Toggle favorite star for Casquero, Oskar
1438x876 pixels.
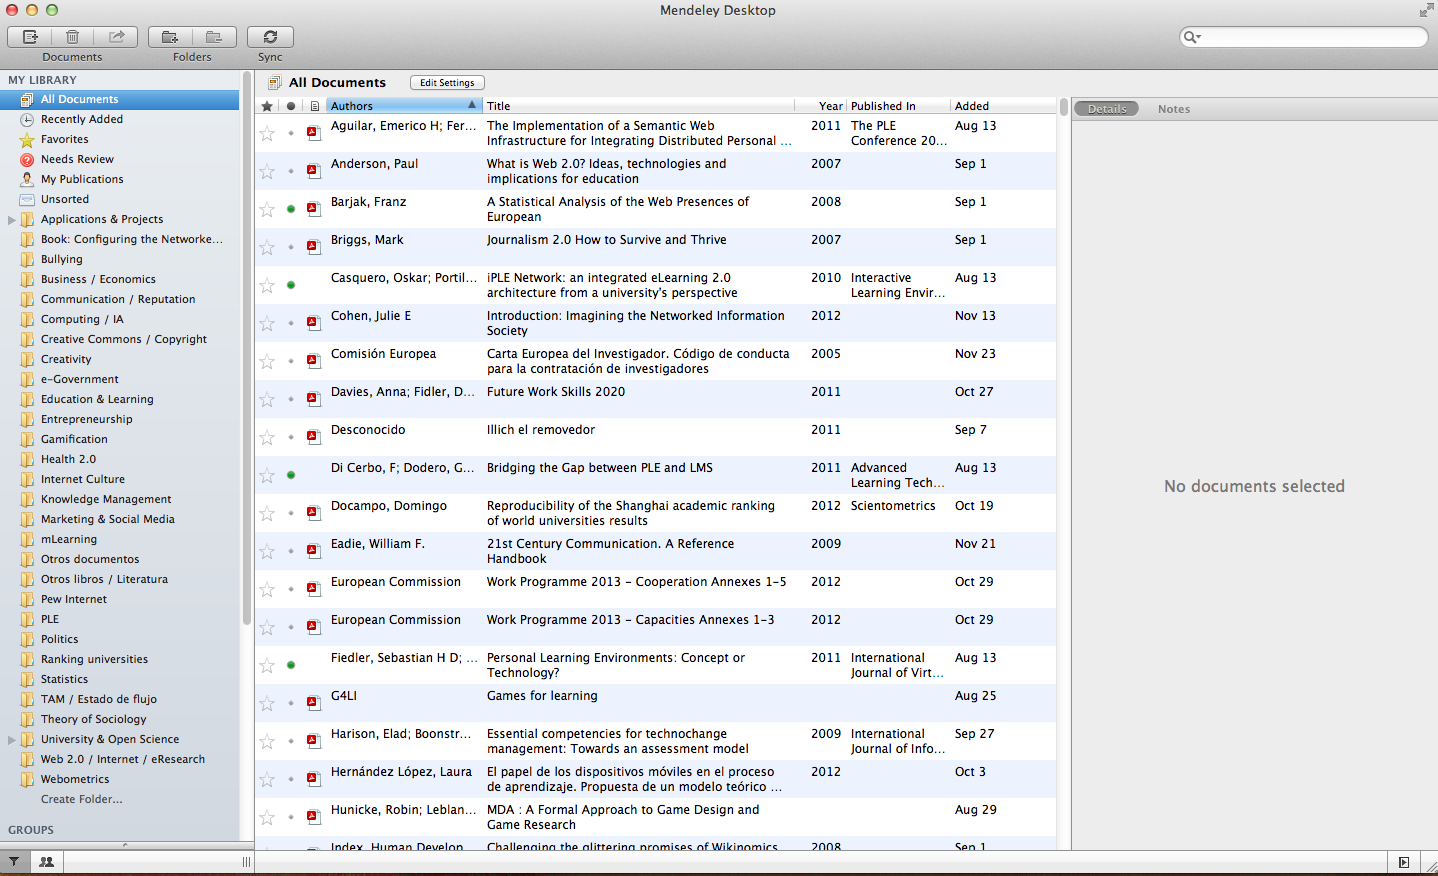click(x=267, y=285)
